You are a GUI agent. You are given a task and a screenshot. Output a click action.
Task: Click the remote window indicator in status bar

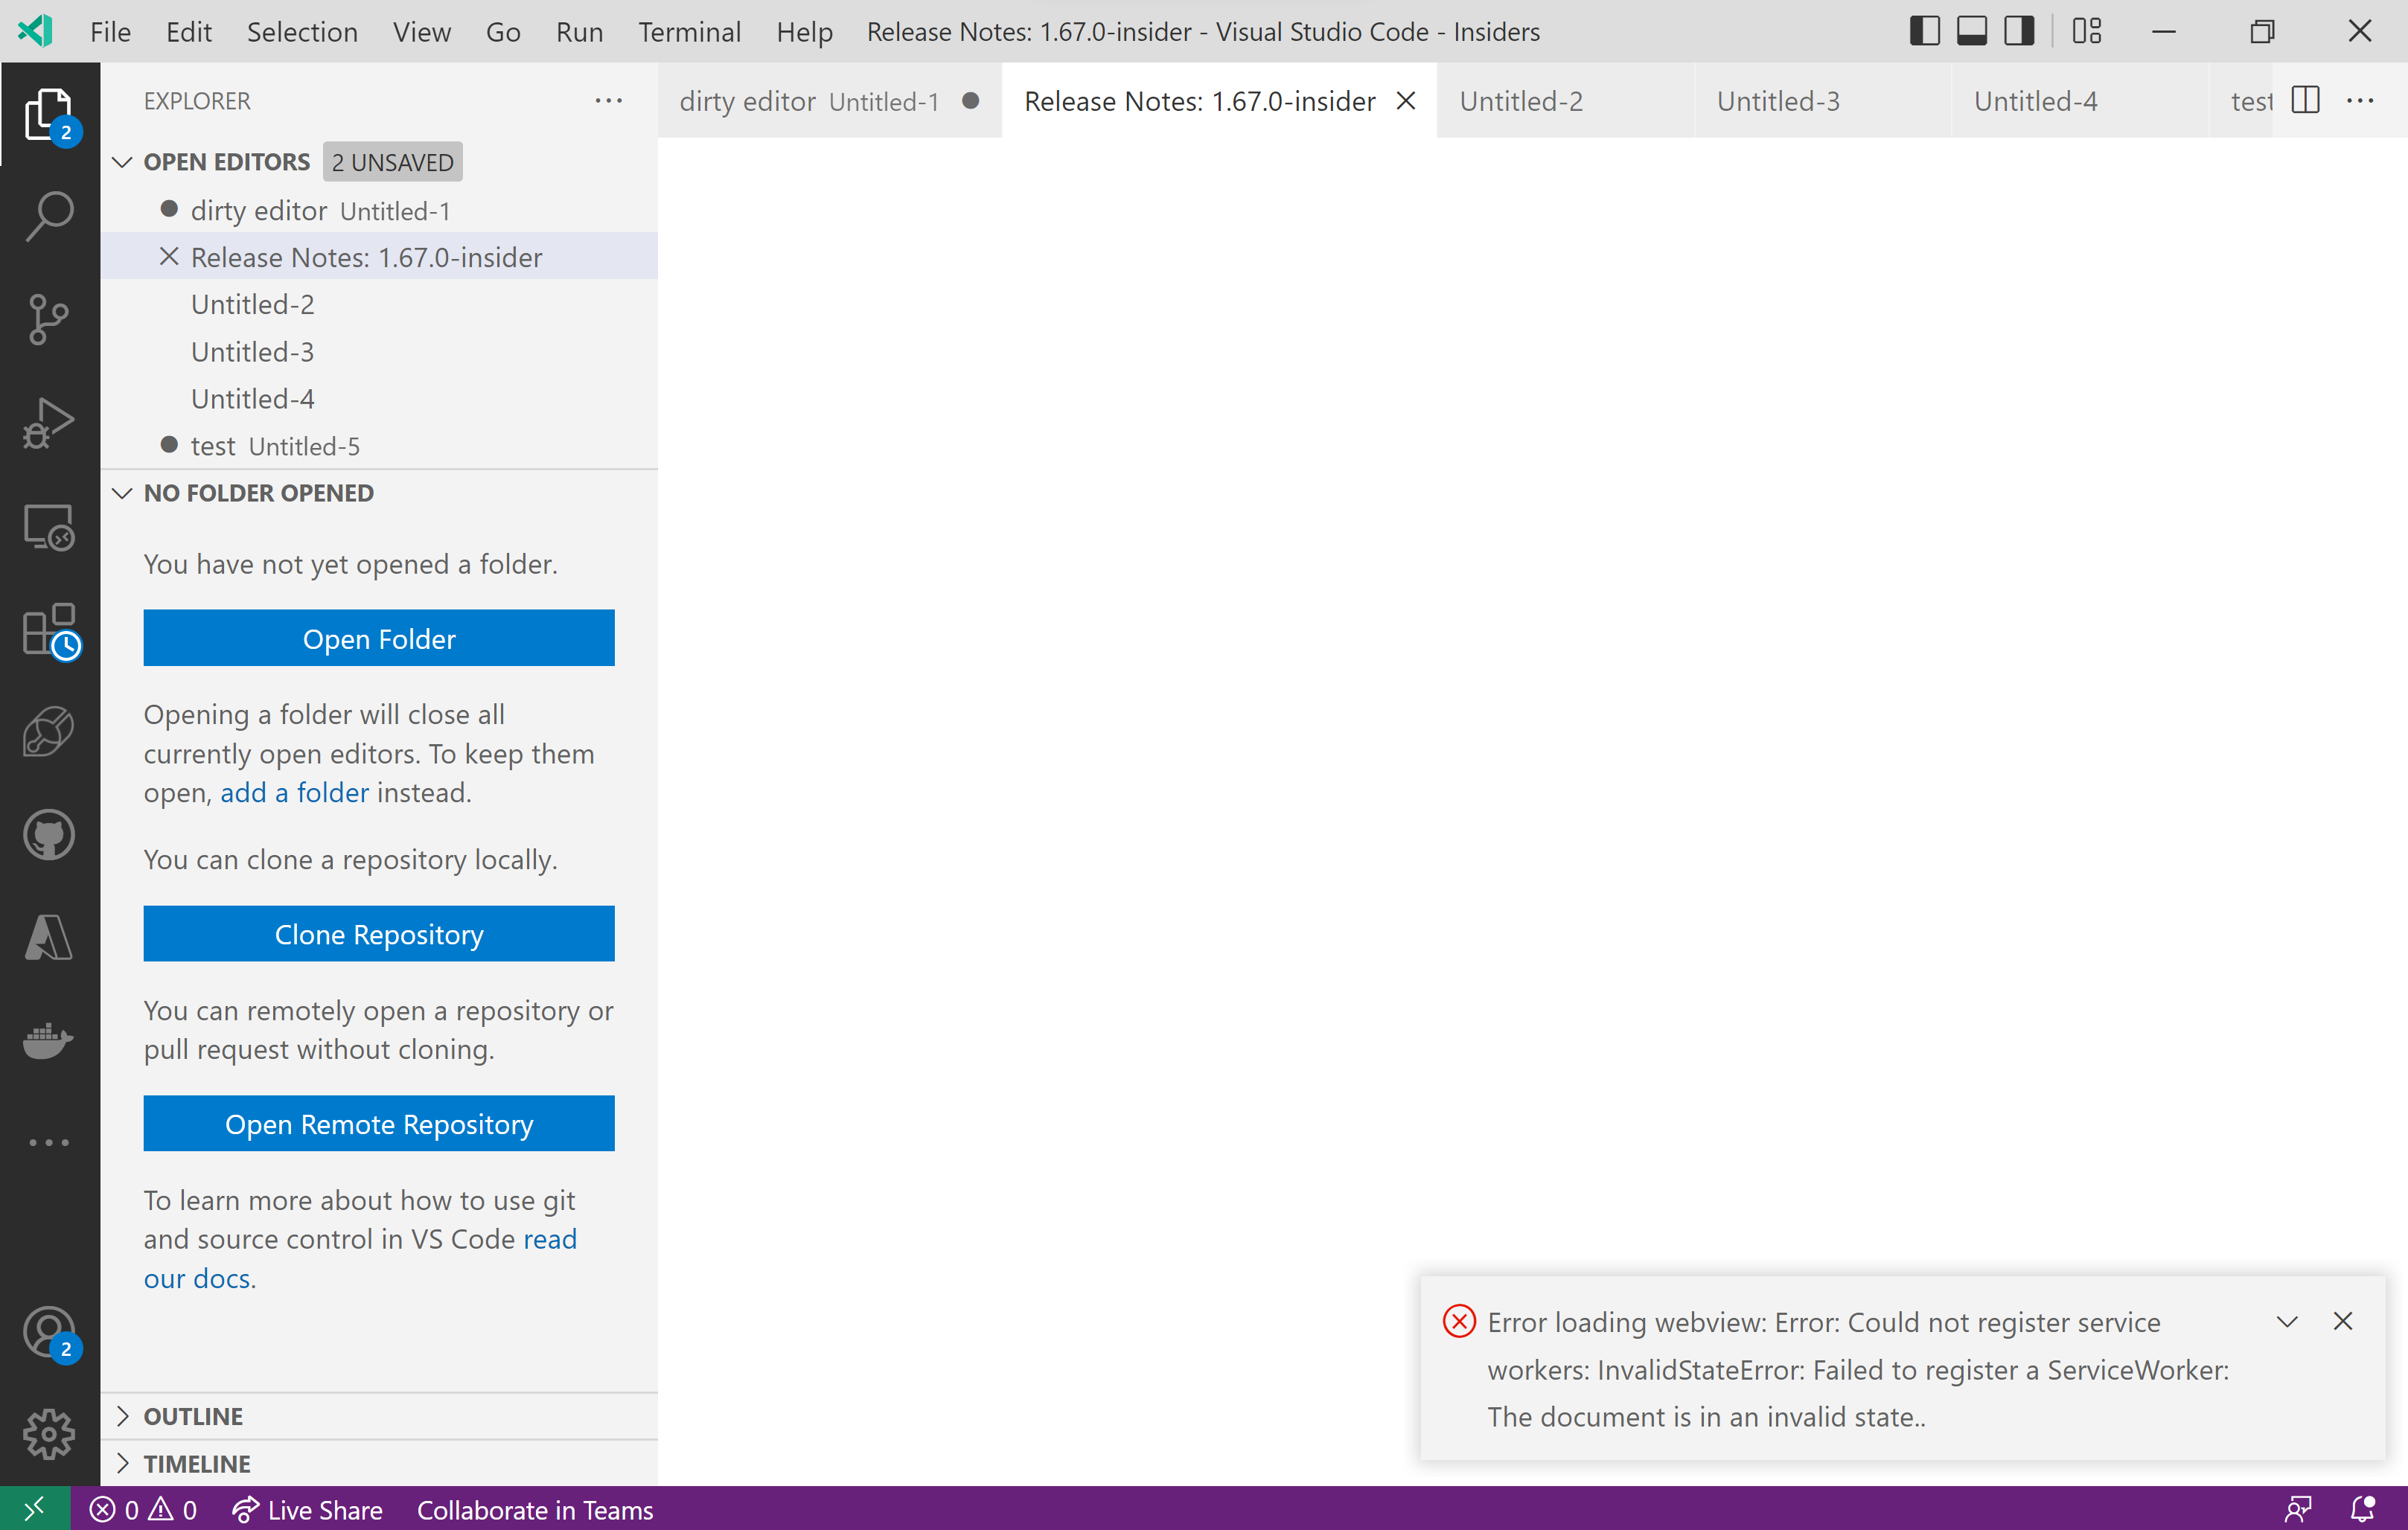coord(35,1508)
